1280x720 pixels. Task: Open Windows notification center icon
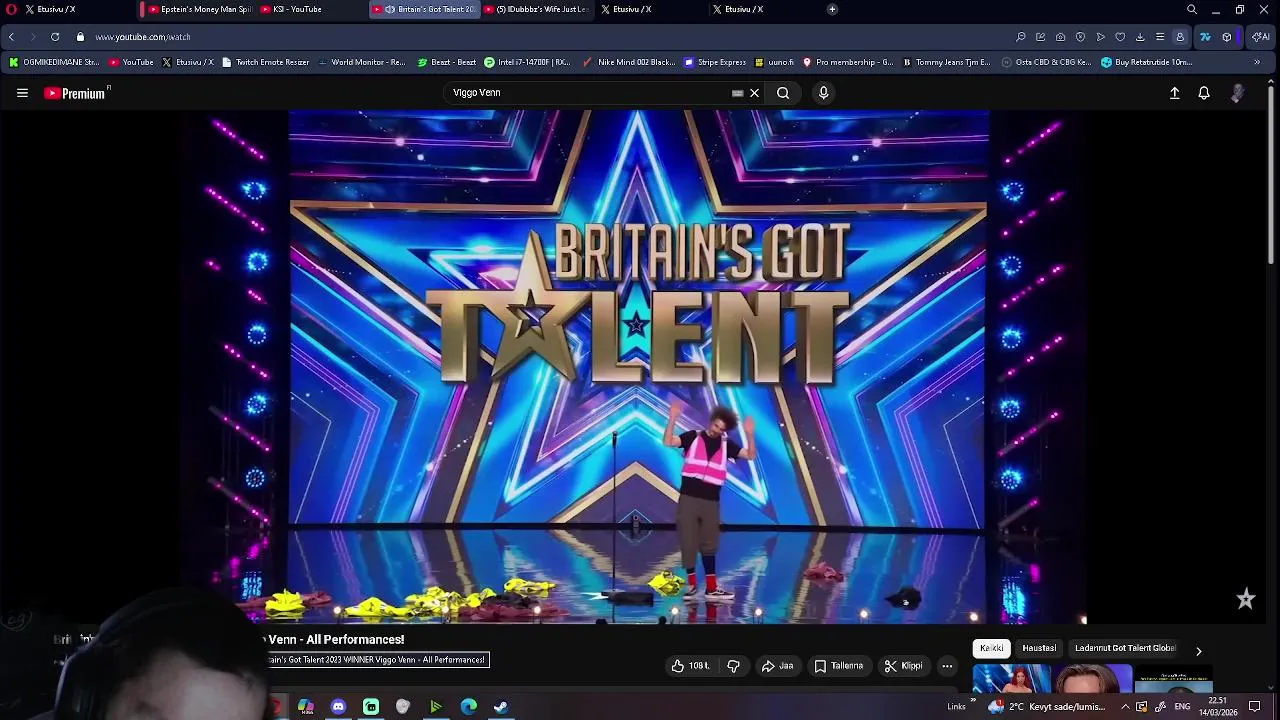point(1255,707)
